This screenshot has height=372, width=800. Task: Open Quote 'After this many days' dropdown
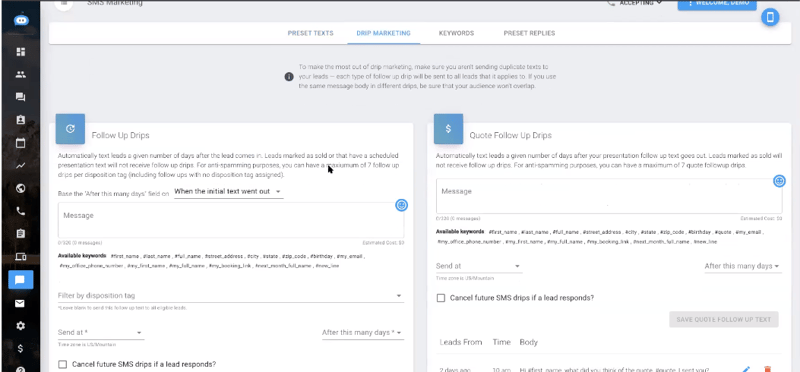(742, 266)
